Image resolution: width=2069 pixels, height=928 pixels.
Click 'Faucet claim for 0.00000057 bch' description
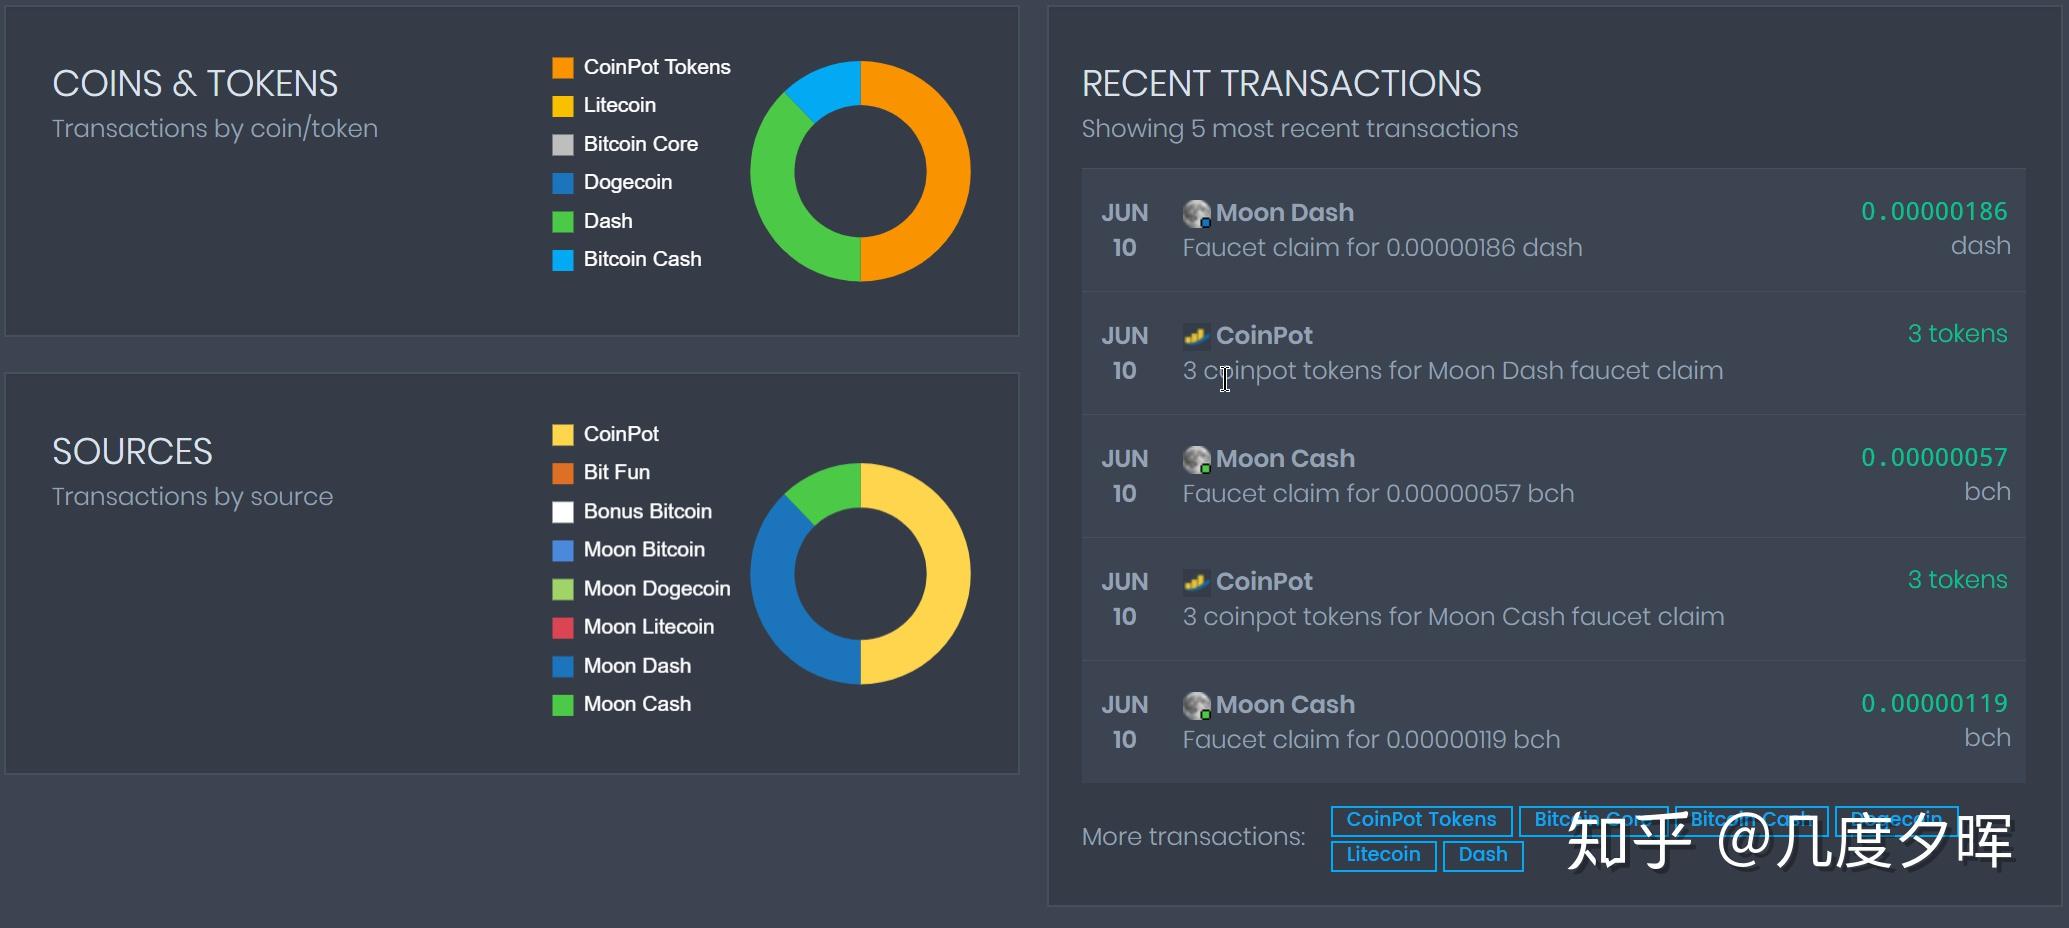(1378, 494)
